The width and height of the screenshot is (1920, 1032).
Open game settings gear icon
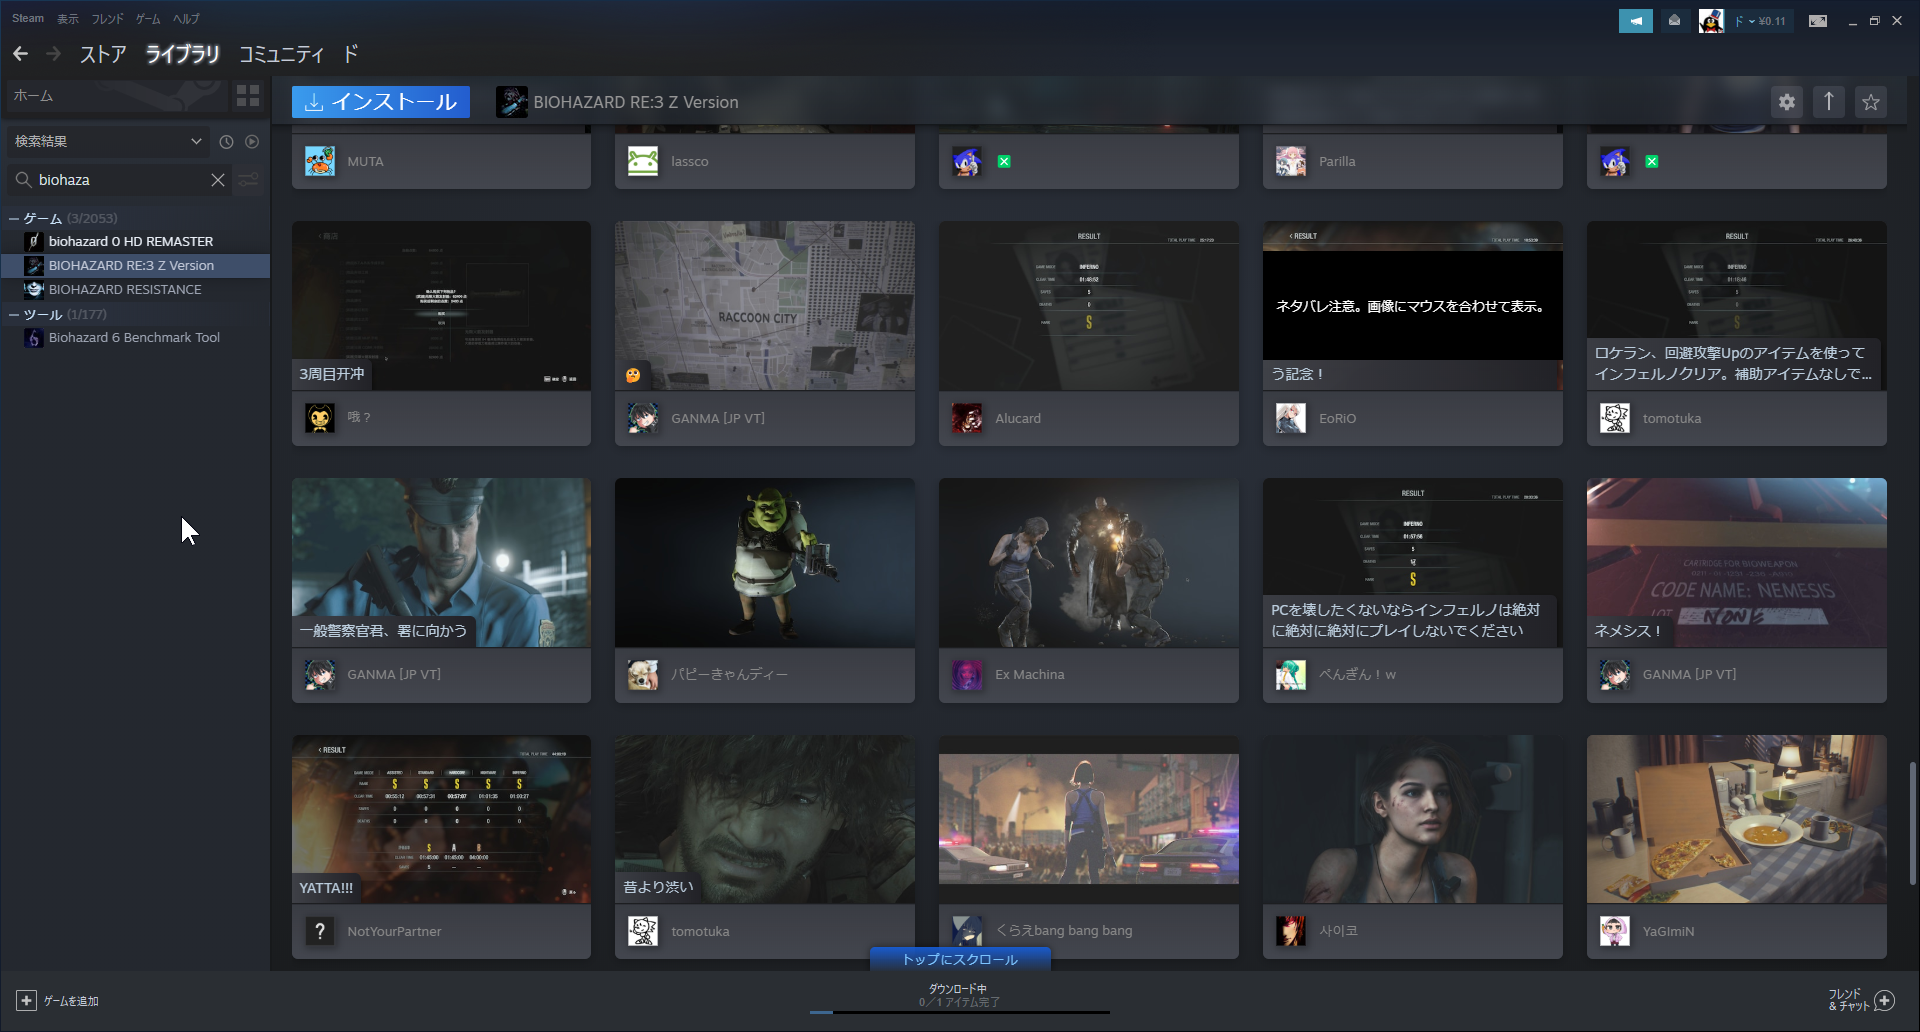pos(1787,101)
